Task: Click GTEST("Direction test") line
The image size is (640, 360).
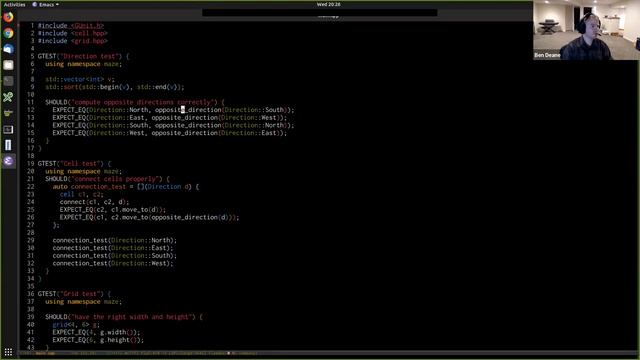Action: (84, 56)
